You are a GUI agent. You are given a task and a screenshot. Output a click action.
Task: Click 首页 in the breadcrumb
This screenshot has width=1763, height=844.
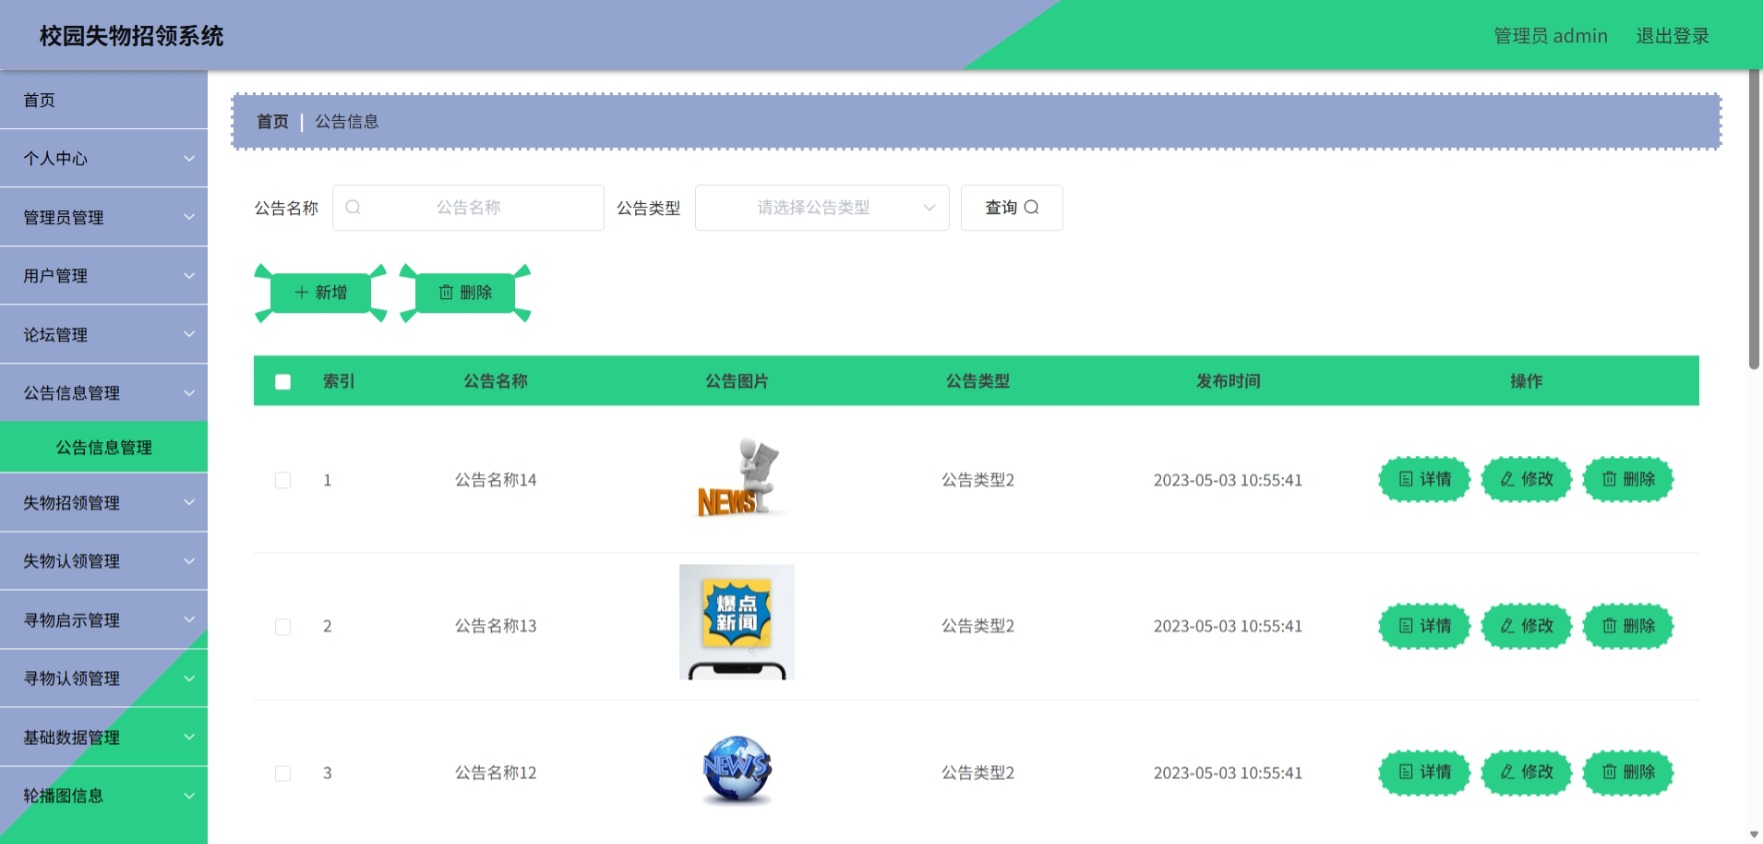pos(272,121)
